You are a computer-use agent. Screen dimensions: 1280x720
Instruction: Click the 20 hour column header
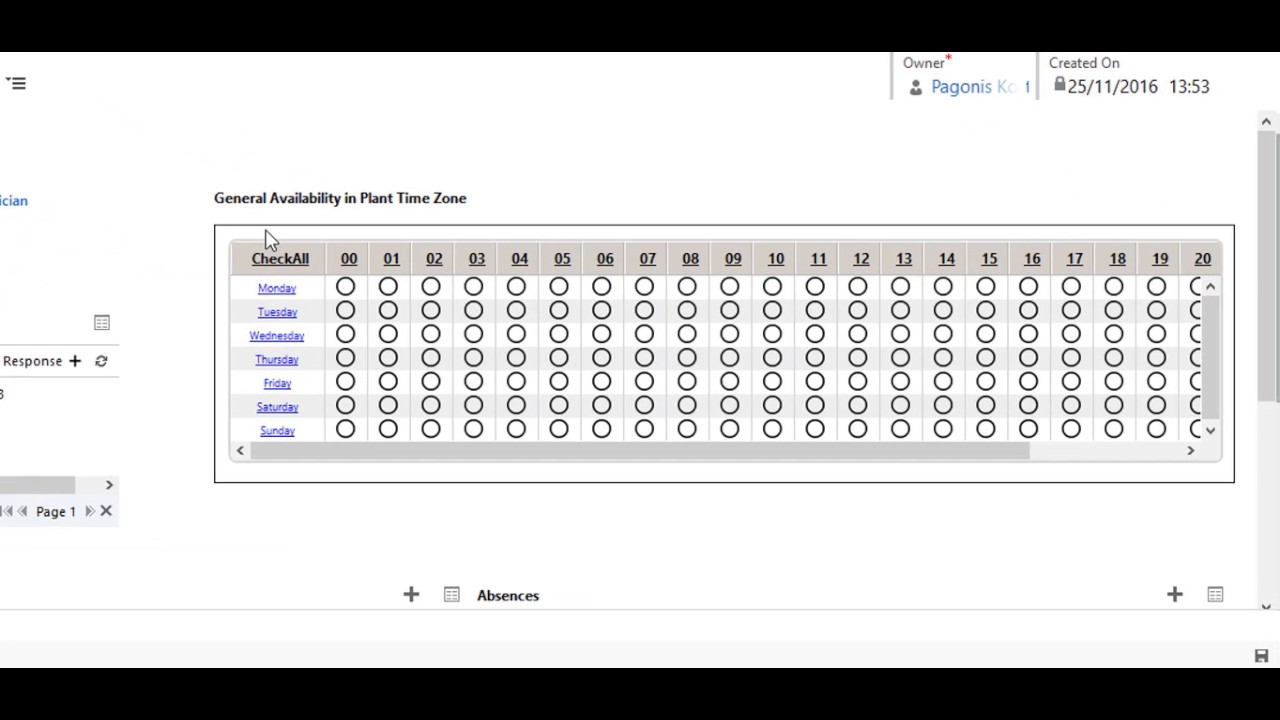point(1203,259)
